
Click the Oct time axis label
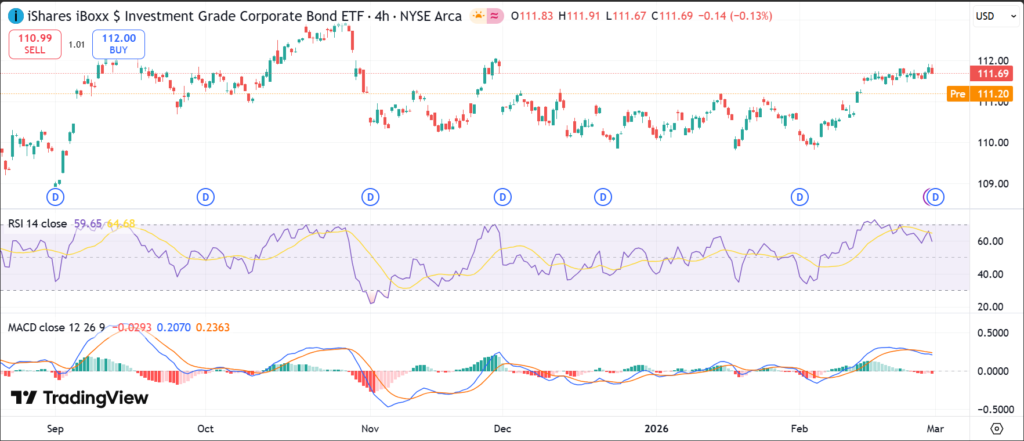(x=206, y=429)
